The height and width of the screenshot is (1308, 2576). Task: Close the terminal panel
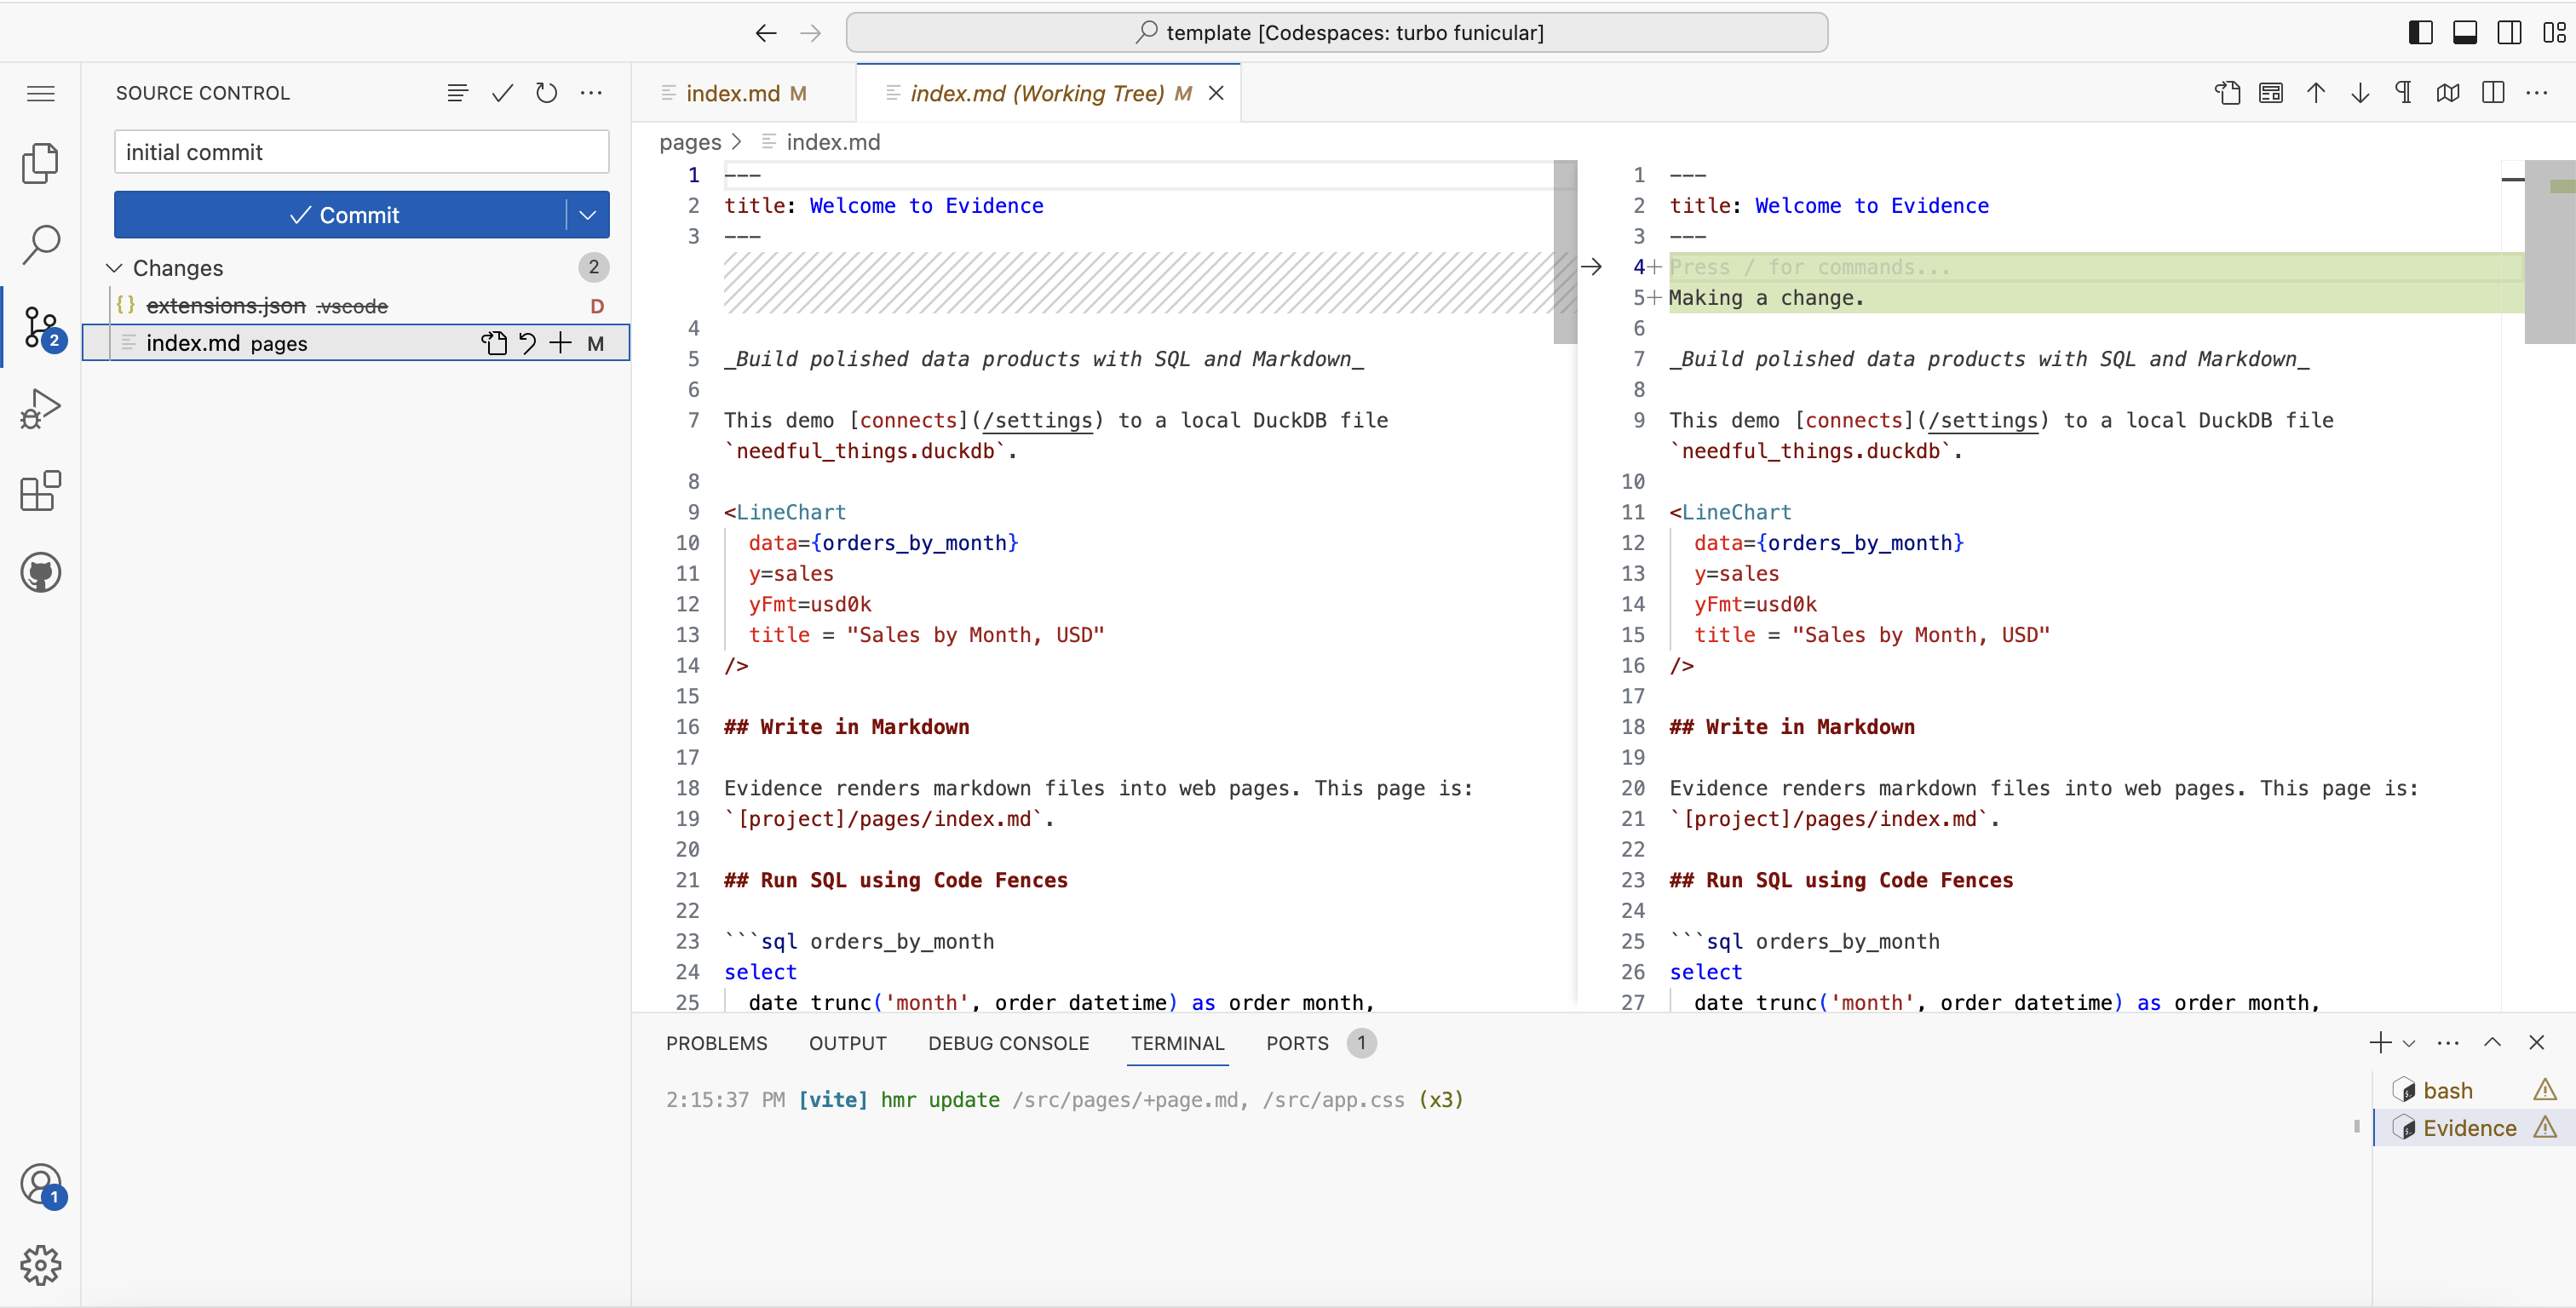point(2536,1043)
